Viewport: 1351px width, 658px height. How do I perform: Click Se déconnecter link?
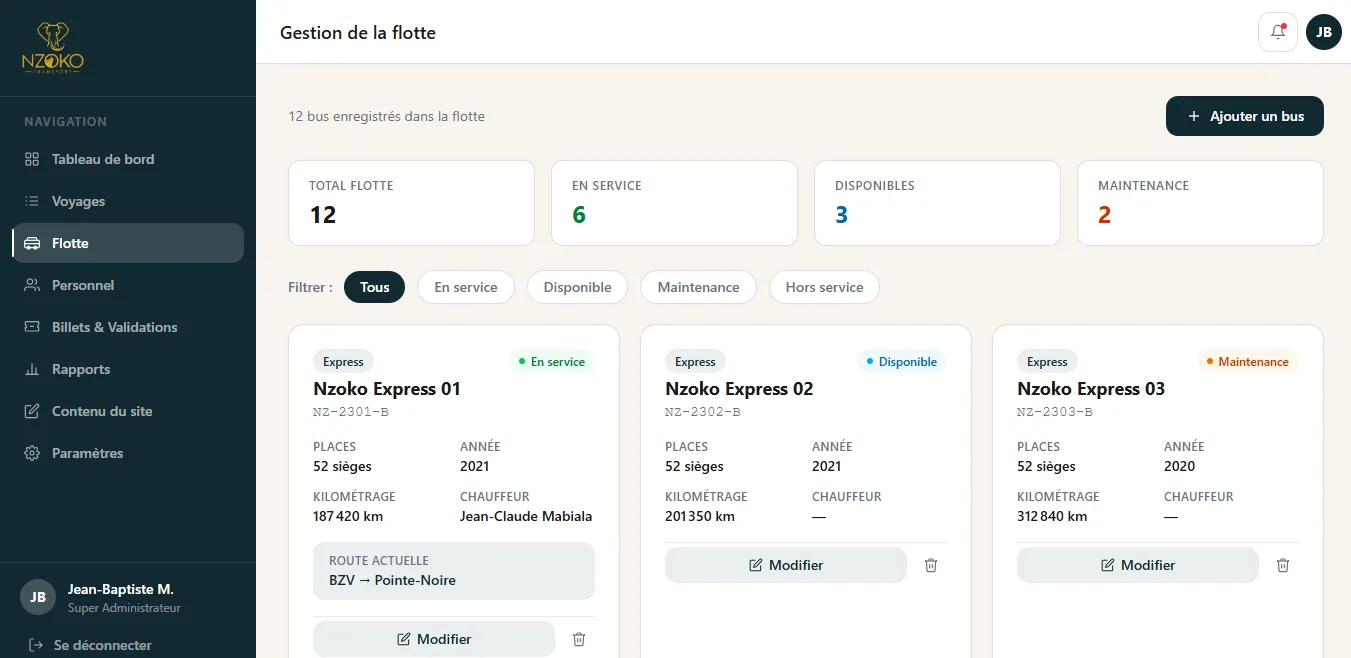coord(103,645)
